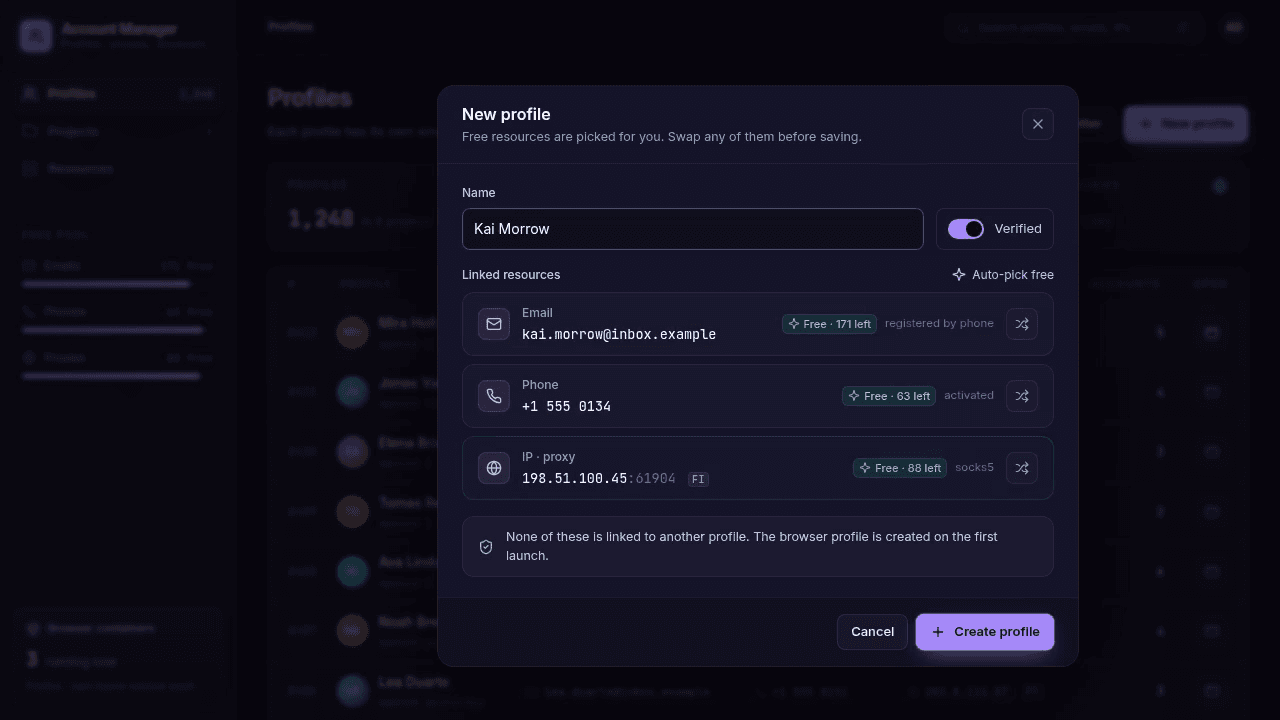Click Auto-pick free resources

pyautogui.click(x=1002, y=275)
